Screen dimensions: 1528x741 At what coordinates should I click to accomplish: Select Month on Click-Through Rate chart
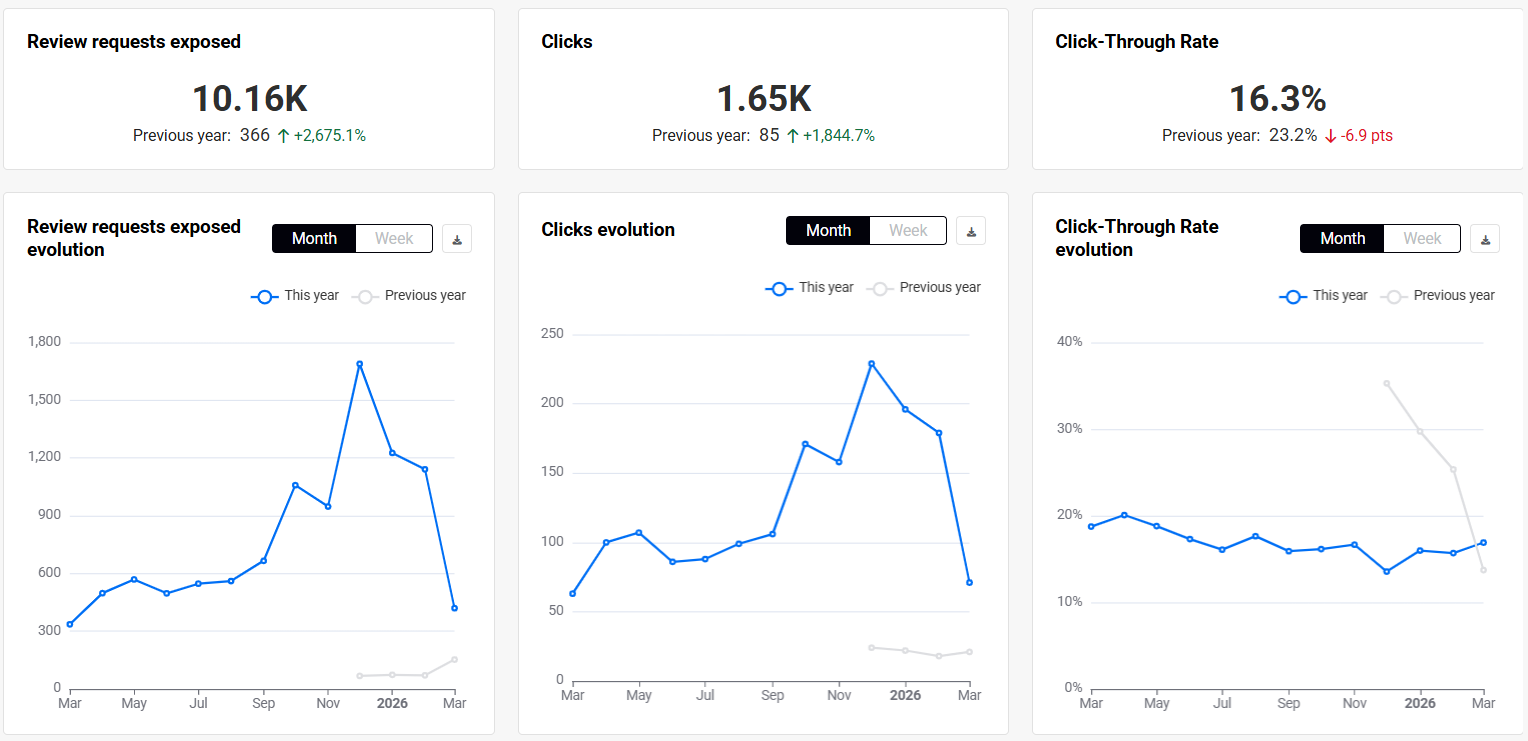tap(1342, 239)
